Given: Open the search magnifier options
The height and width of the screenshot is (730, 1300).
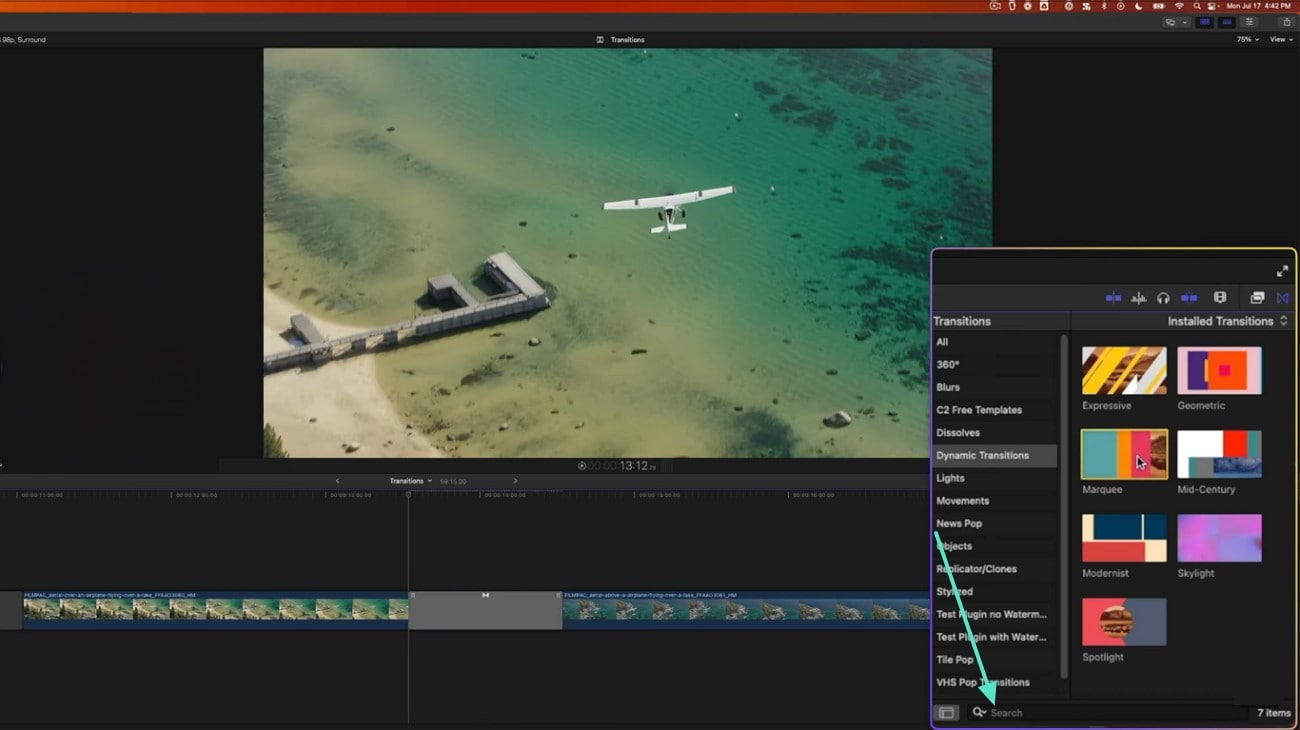Looking at the screenshot, I should [979, 713].
